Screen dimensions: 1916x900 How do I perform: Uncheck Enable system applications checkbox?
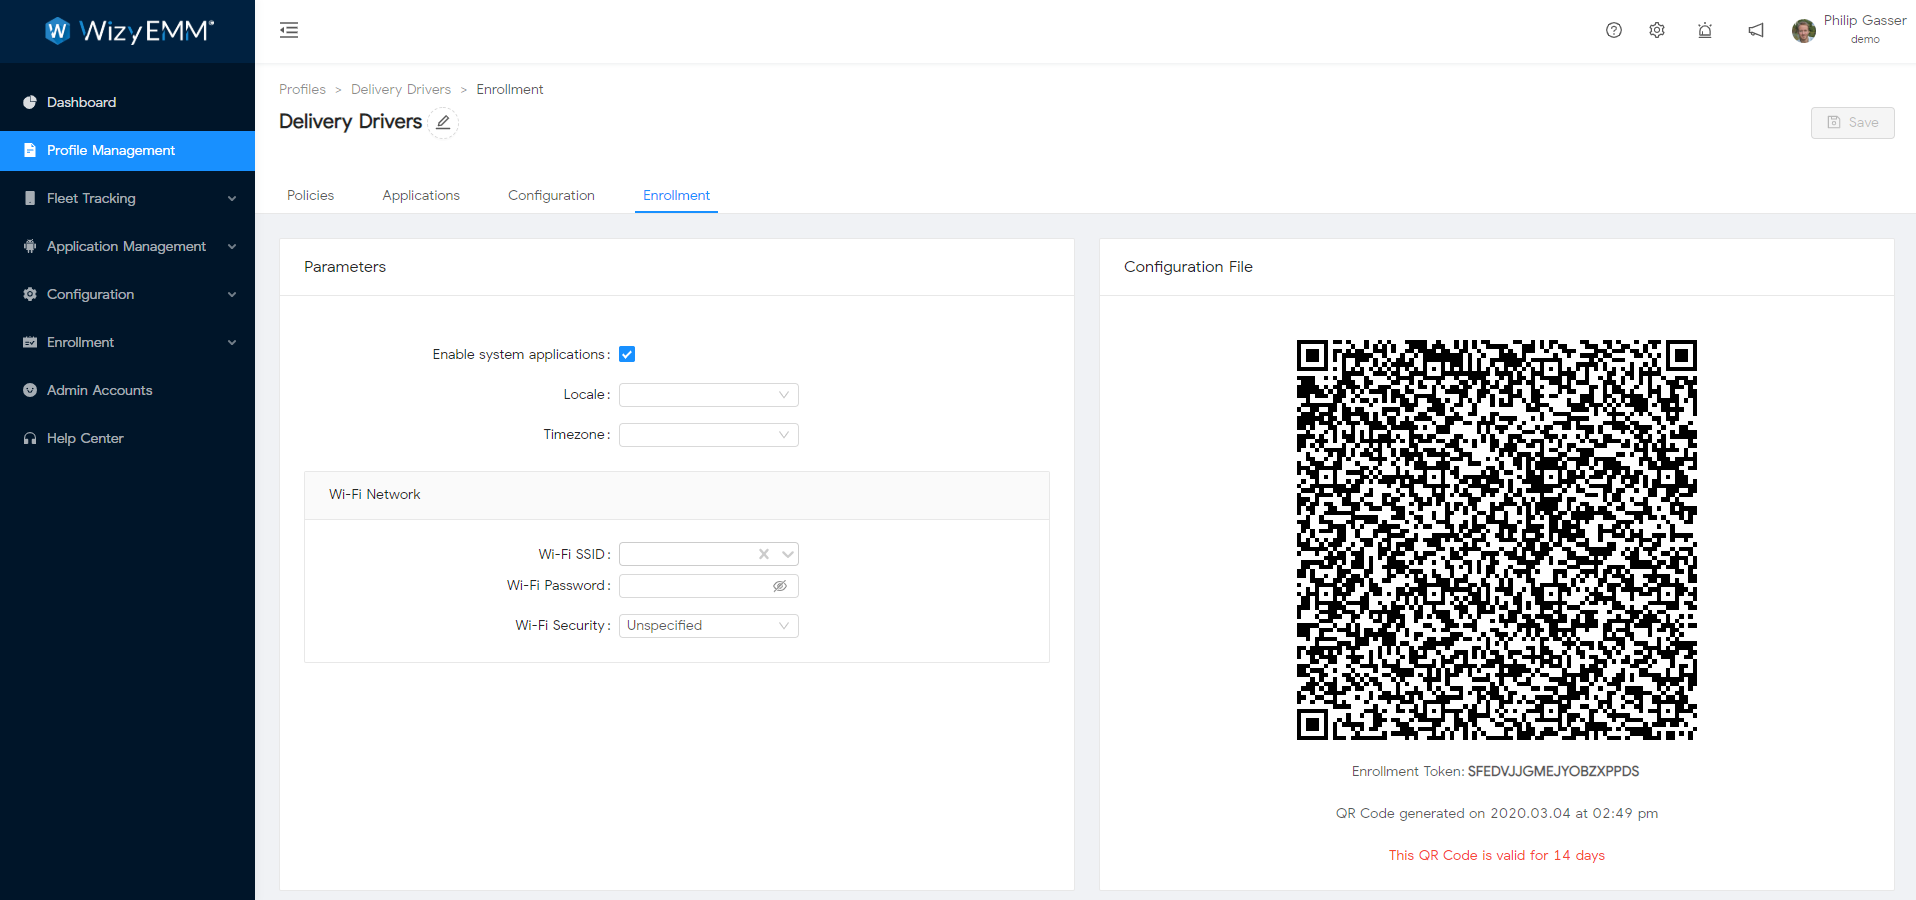click(627, 354)
